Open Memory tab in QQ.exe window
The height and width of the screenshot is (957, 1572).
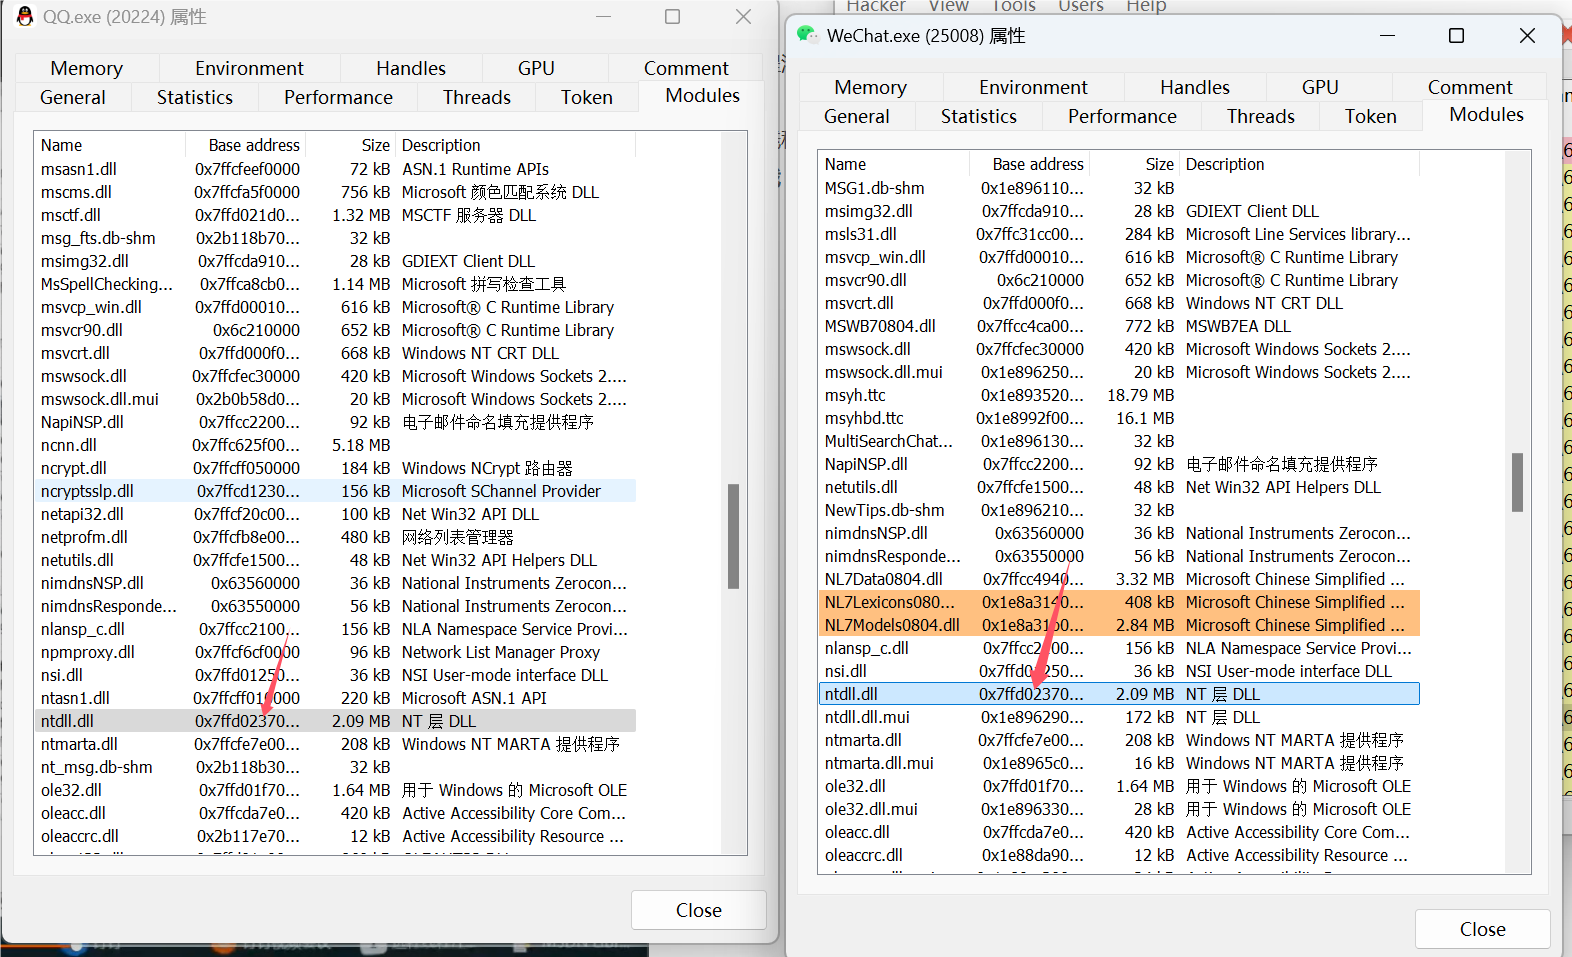pos(87,68)
